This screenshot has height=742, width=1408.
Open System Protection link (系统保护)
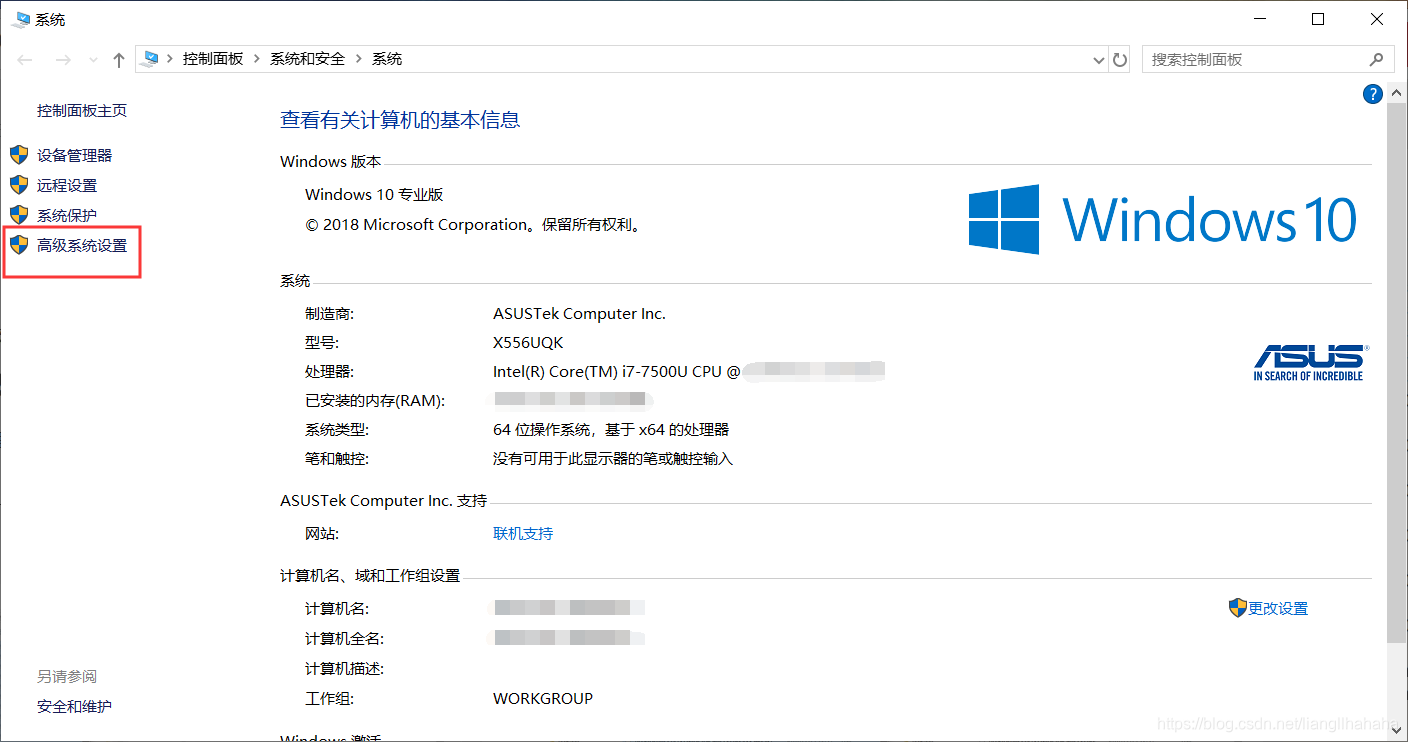(x=67, y=215)
